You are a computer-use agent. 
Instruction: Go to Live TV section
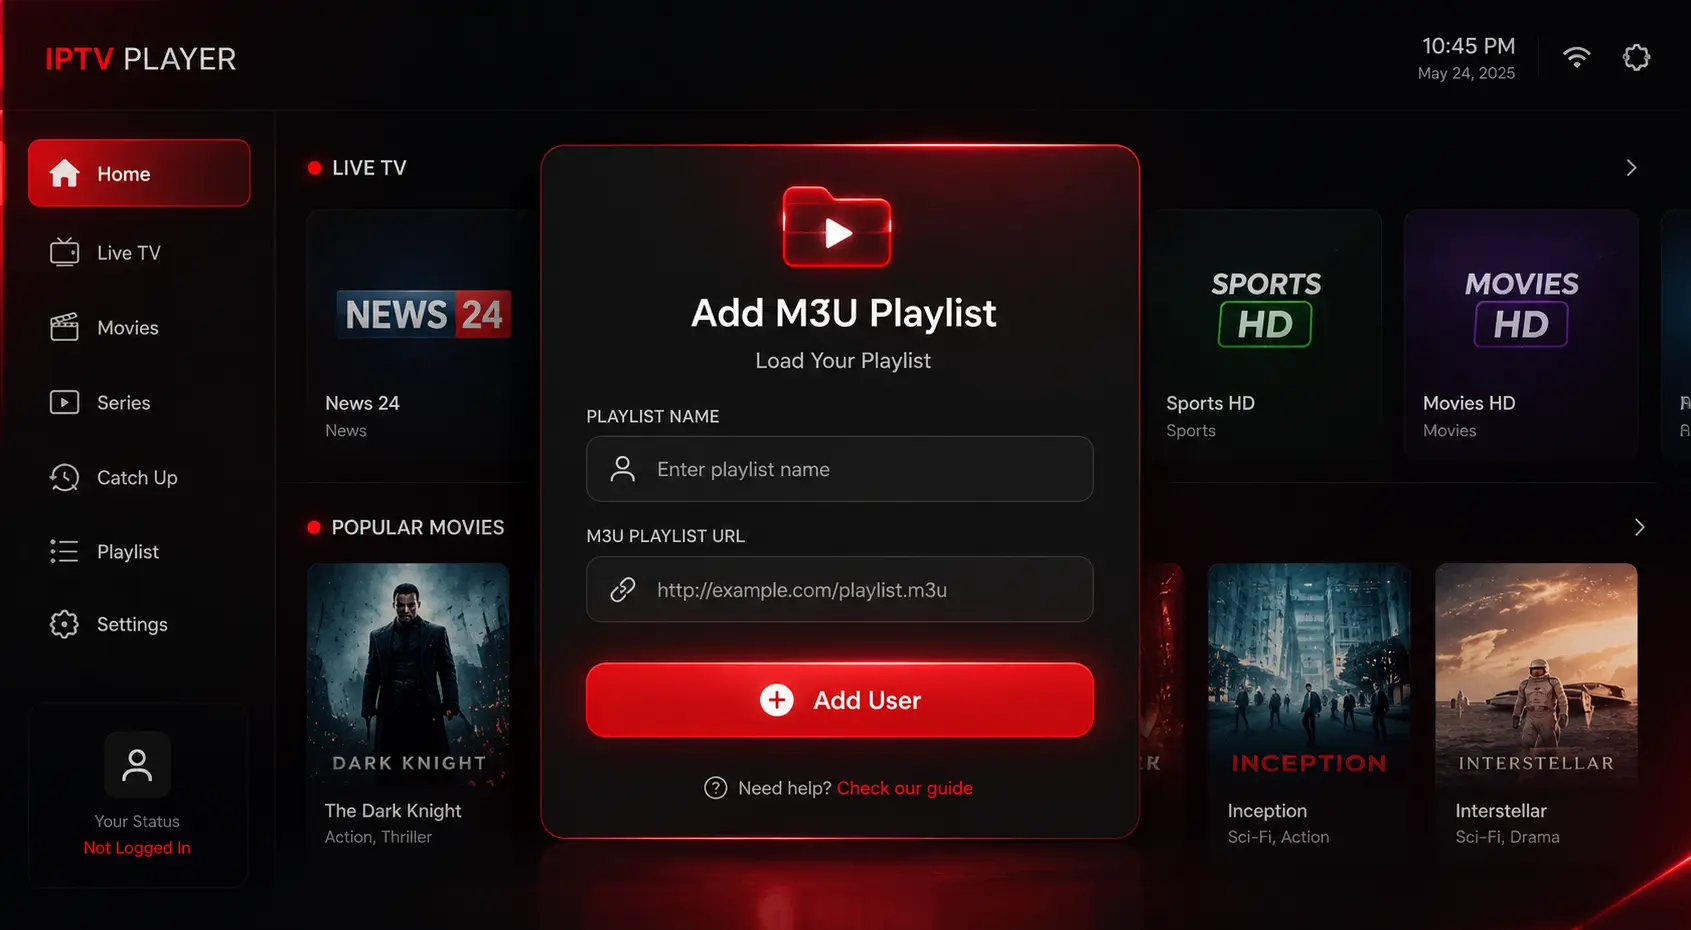click(139, 252)
